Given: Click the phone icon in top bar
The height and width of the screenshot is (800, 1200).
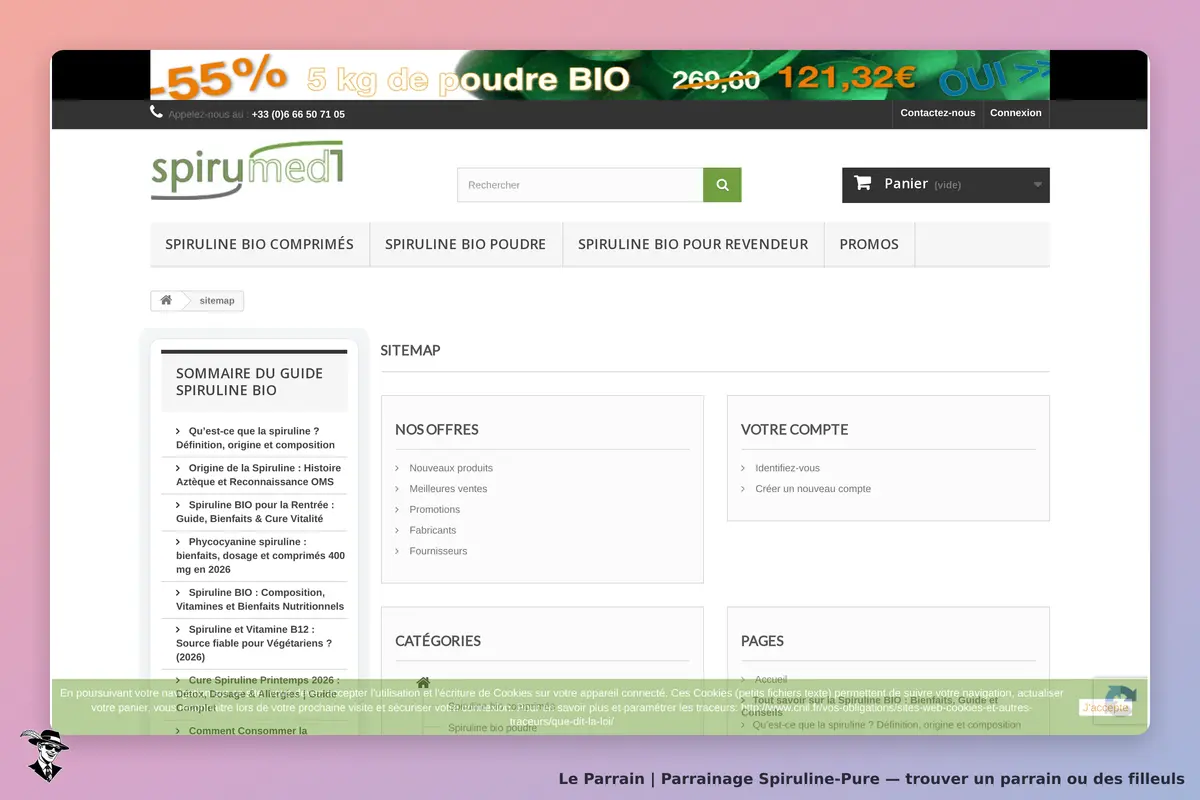Looking at the screenshot, I should [156, 112].
